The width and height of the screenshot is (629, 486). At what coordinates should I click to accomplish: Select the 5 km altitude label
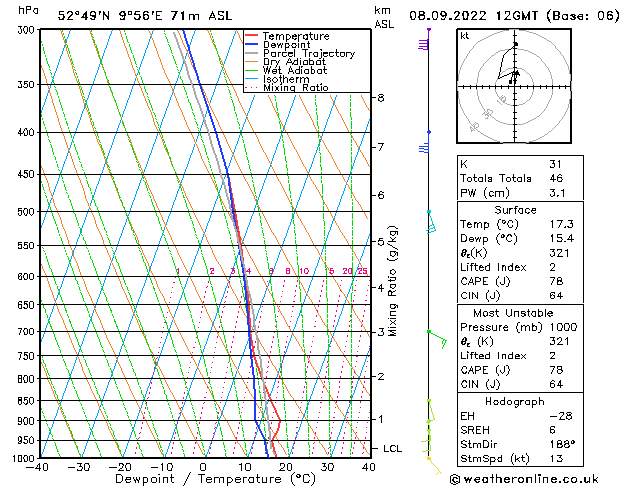point(380,242)
